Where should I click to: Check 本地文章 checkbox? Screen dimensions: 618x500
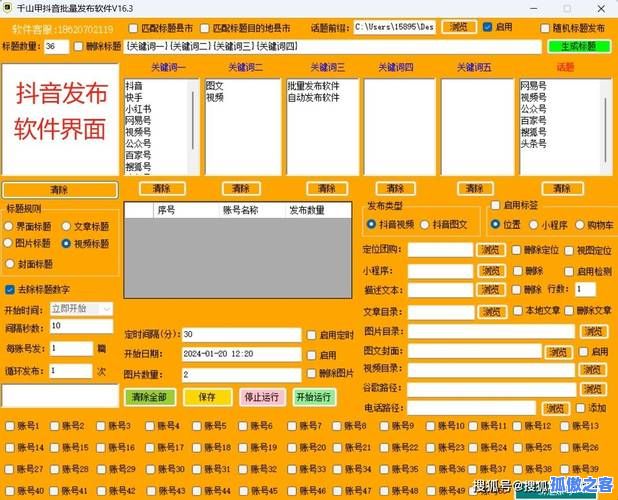[x=518, y=310]
